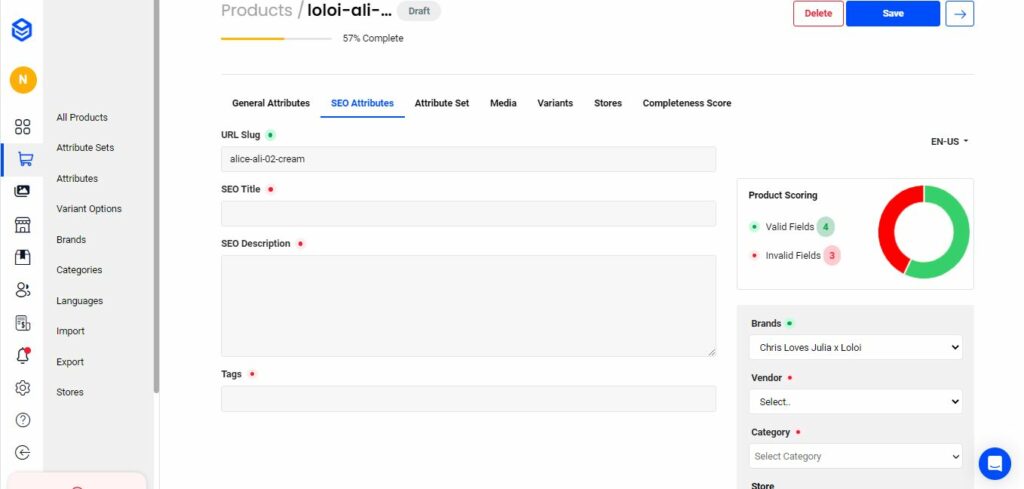1024x489 pixels.
Task: Expand the Vendor select dropdown
Action: 855,402
